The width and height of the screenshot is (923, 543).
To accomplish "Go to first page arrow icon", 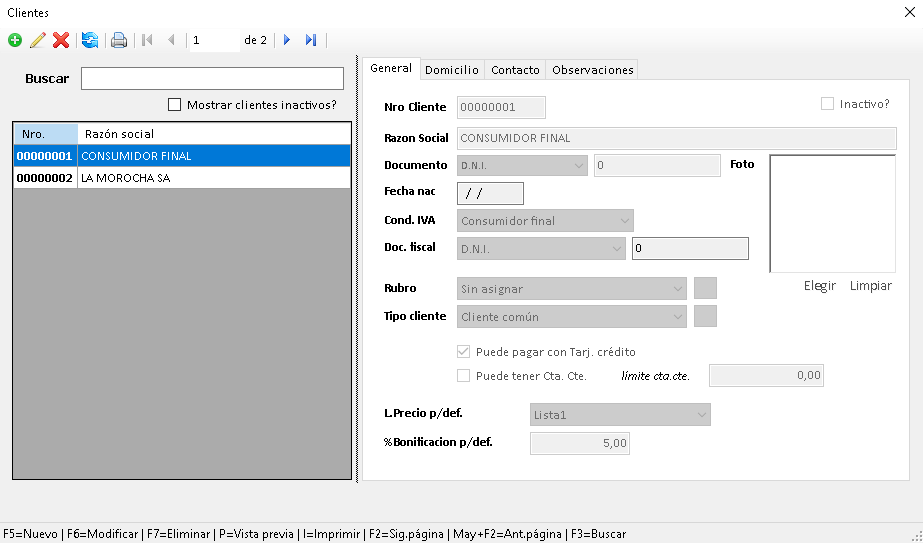I will click(x=147, y=40).
